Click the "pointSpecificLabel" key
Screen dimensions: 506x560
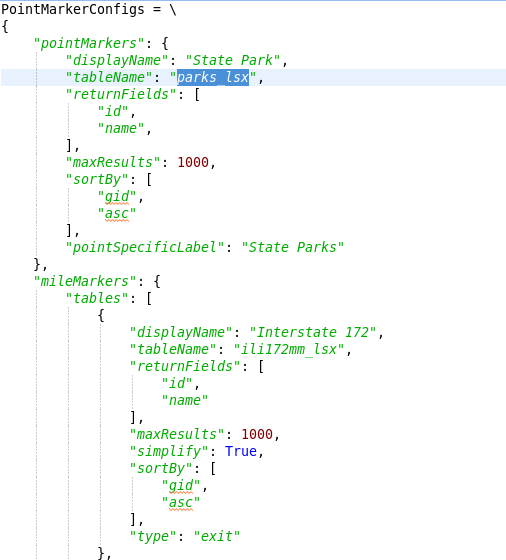click(x=145, y=248)
